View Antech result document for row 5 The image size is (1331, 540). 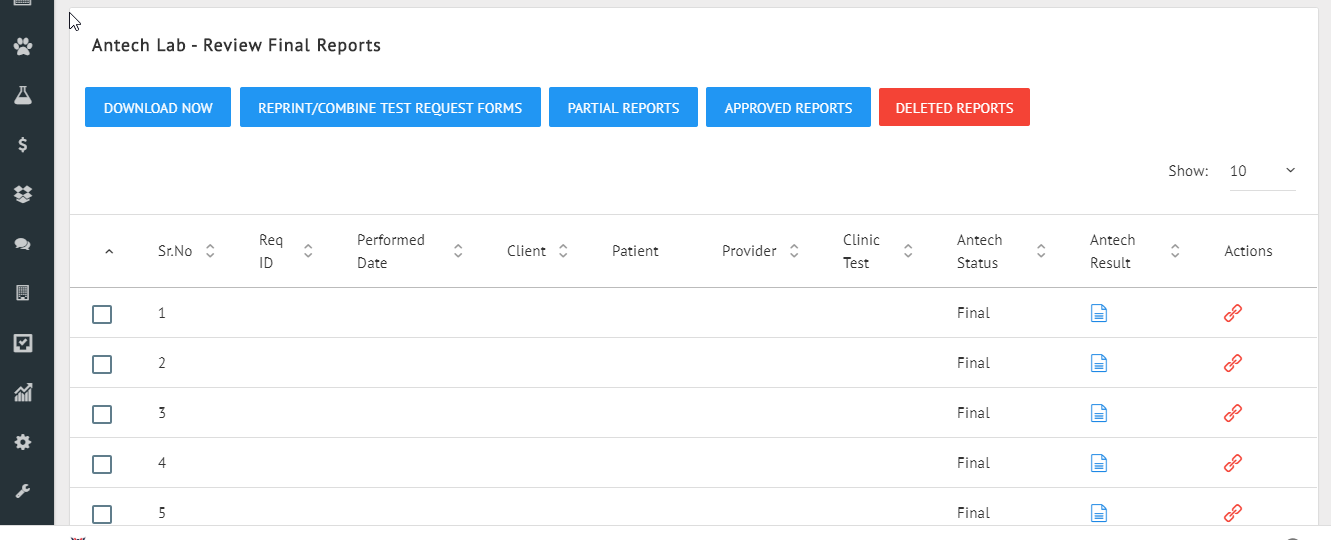pyautogui.click(x=1098, y=513)
